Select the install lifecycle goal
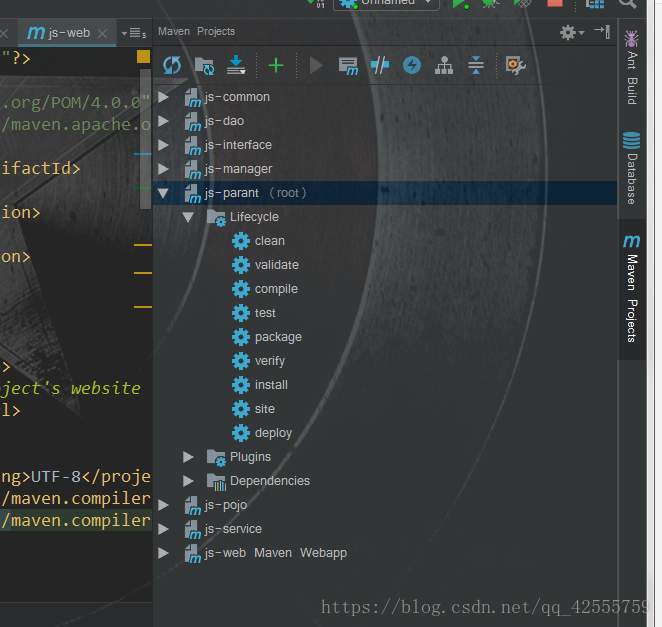The height and width of the screenshot is (627, 662). (271, 385)
